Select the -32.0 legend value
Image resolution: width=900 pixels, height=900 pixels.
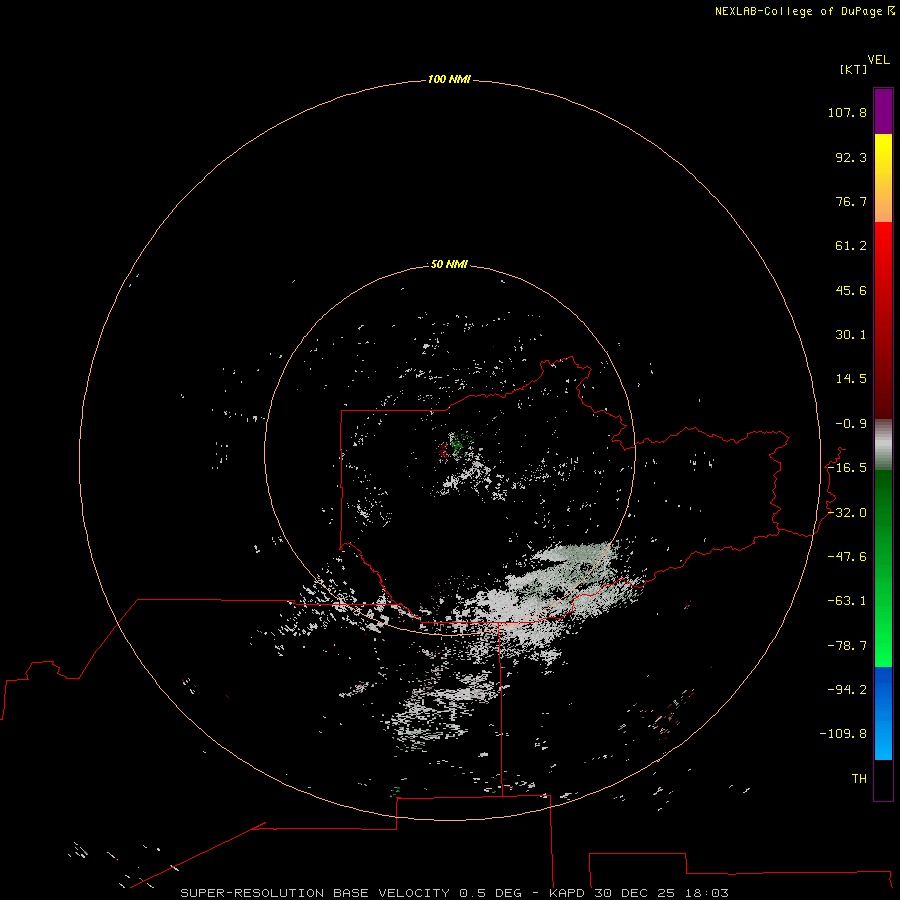[x=847, y=513]
